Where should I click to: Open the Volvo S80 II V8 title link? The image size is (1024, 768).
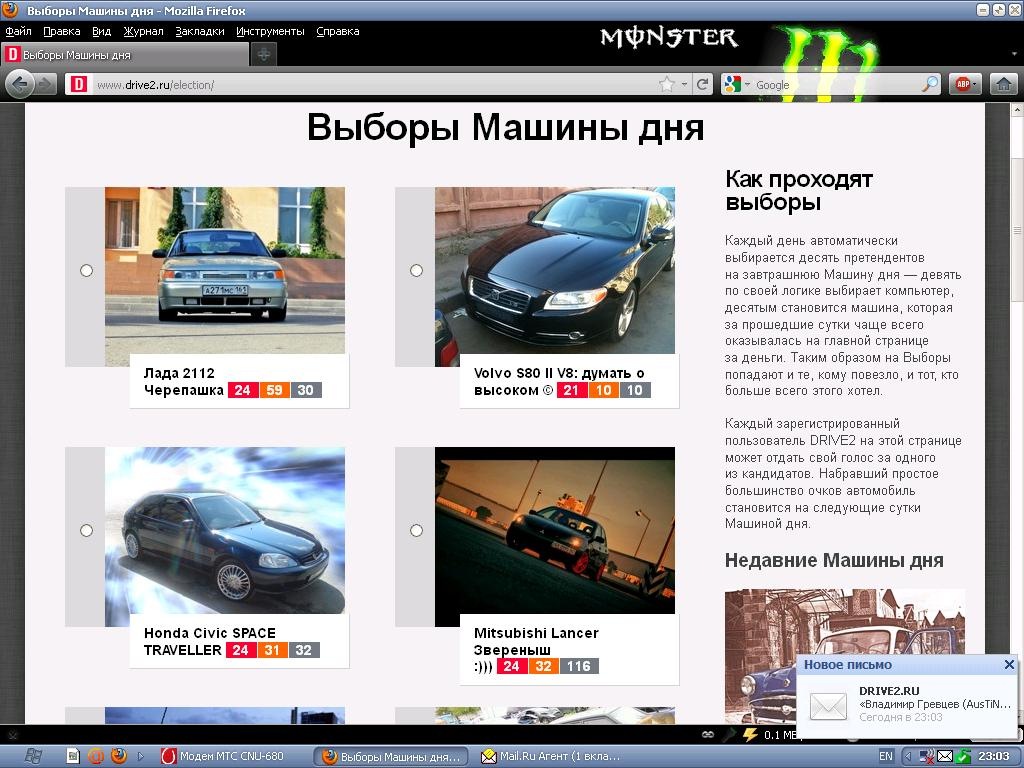click(559, 381)
